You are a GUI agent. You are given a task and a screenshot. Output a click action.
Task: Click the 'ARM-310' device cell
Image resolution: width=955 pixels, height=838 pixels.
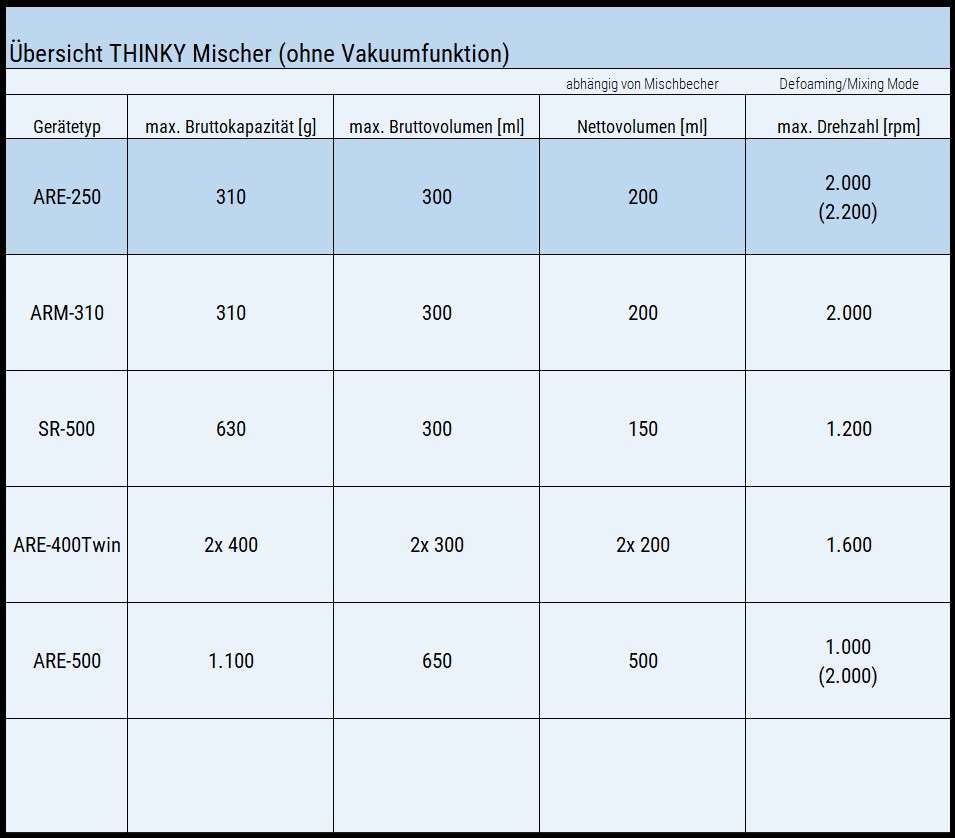[67, 313]
